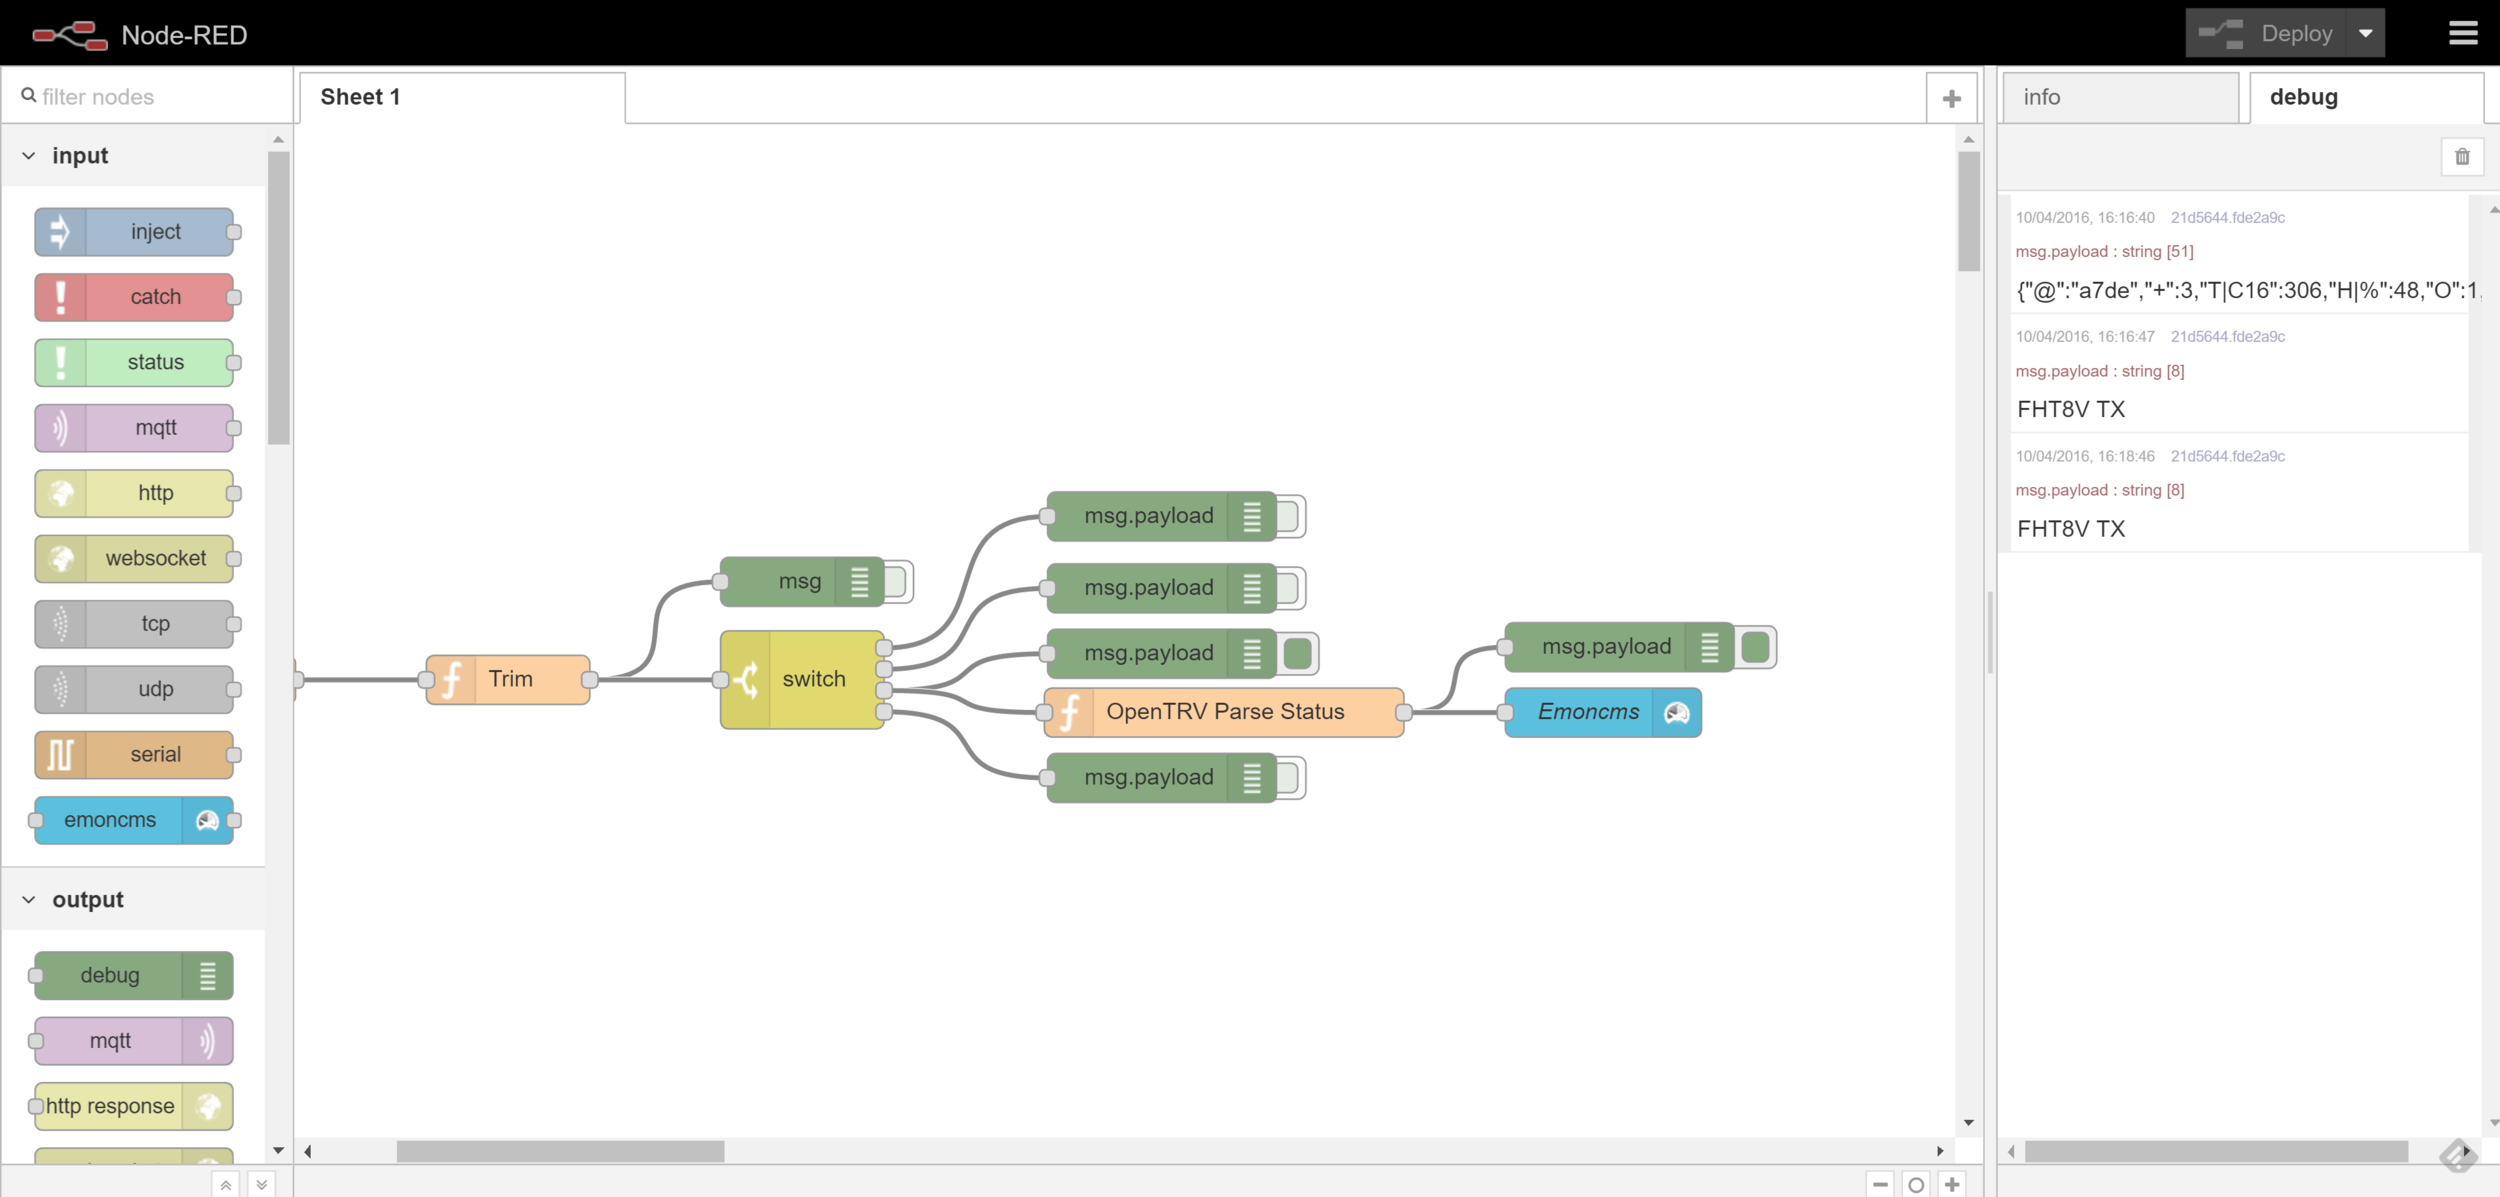Open the debug sidebar tab
Viewport: 2500px width, 1197px height.
[2366, 97]
